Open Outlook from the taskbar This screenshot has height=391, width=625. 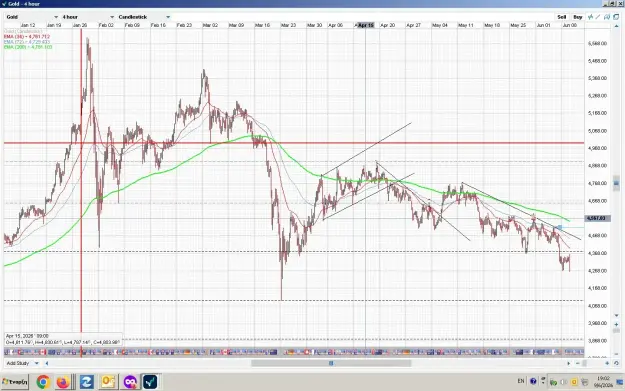pos(108,382)
